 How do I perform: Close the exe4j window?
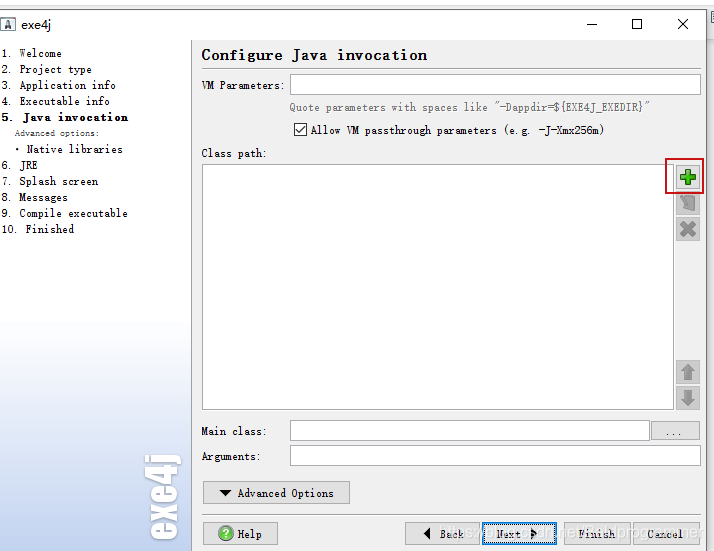(x=683, y=24)
